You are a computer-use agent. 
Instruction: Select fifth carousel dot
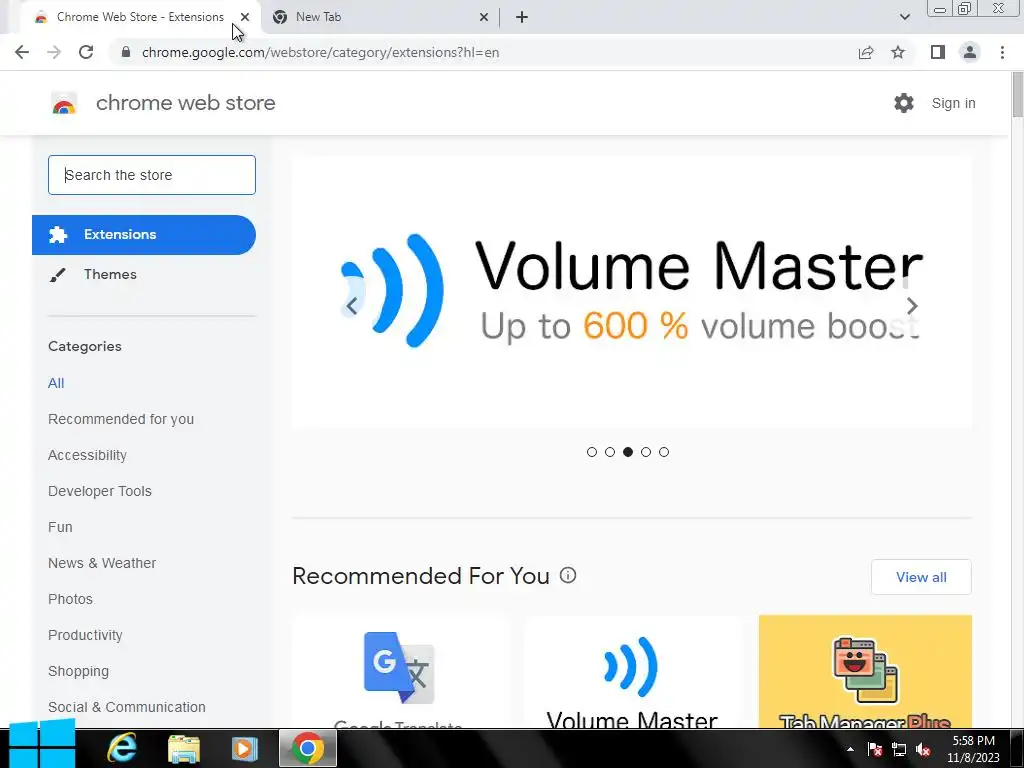pyautogui.click(x=664, y=452)
